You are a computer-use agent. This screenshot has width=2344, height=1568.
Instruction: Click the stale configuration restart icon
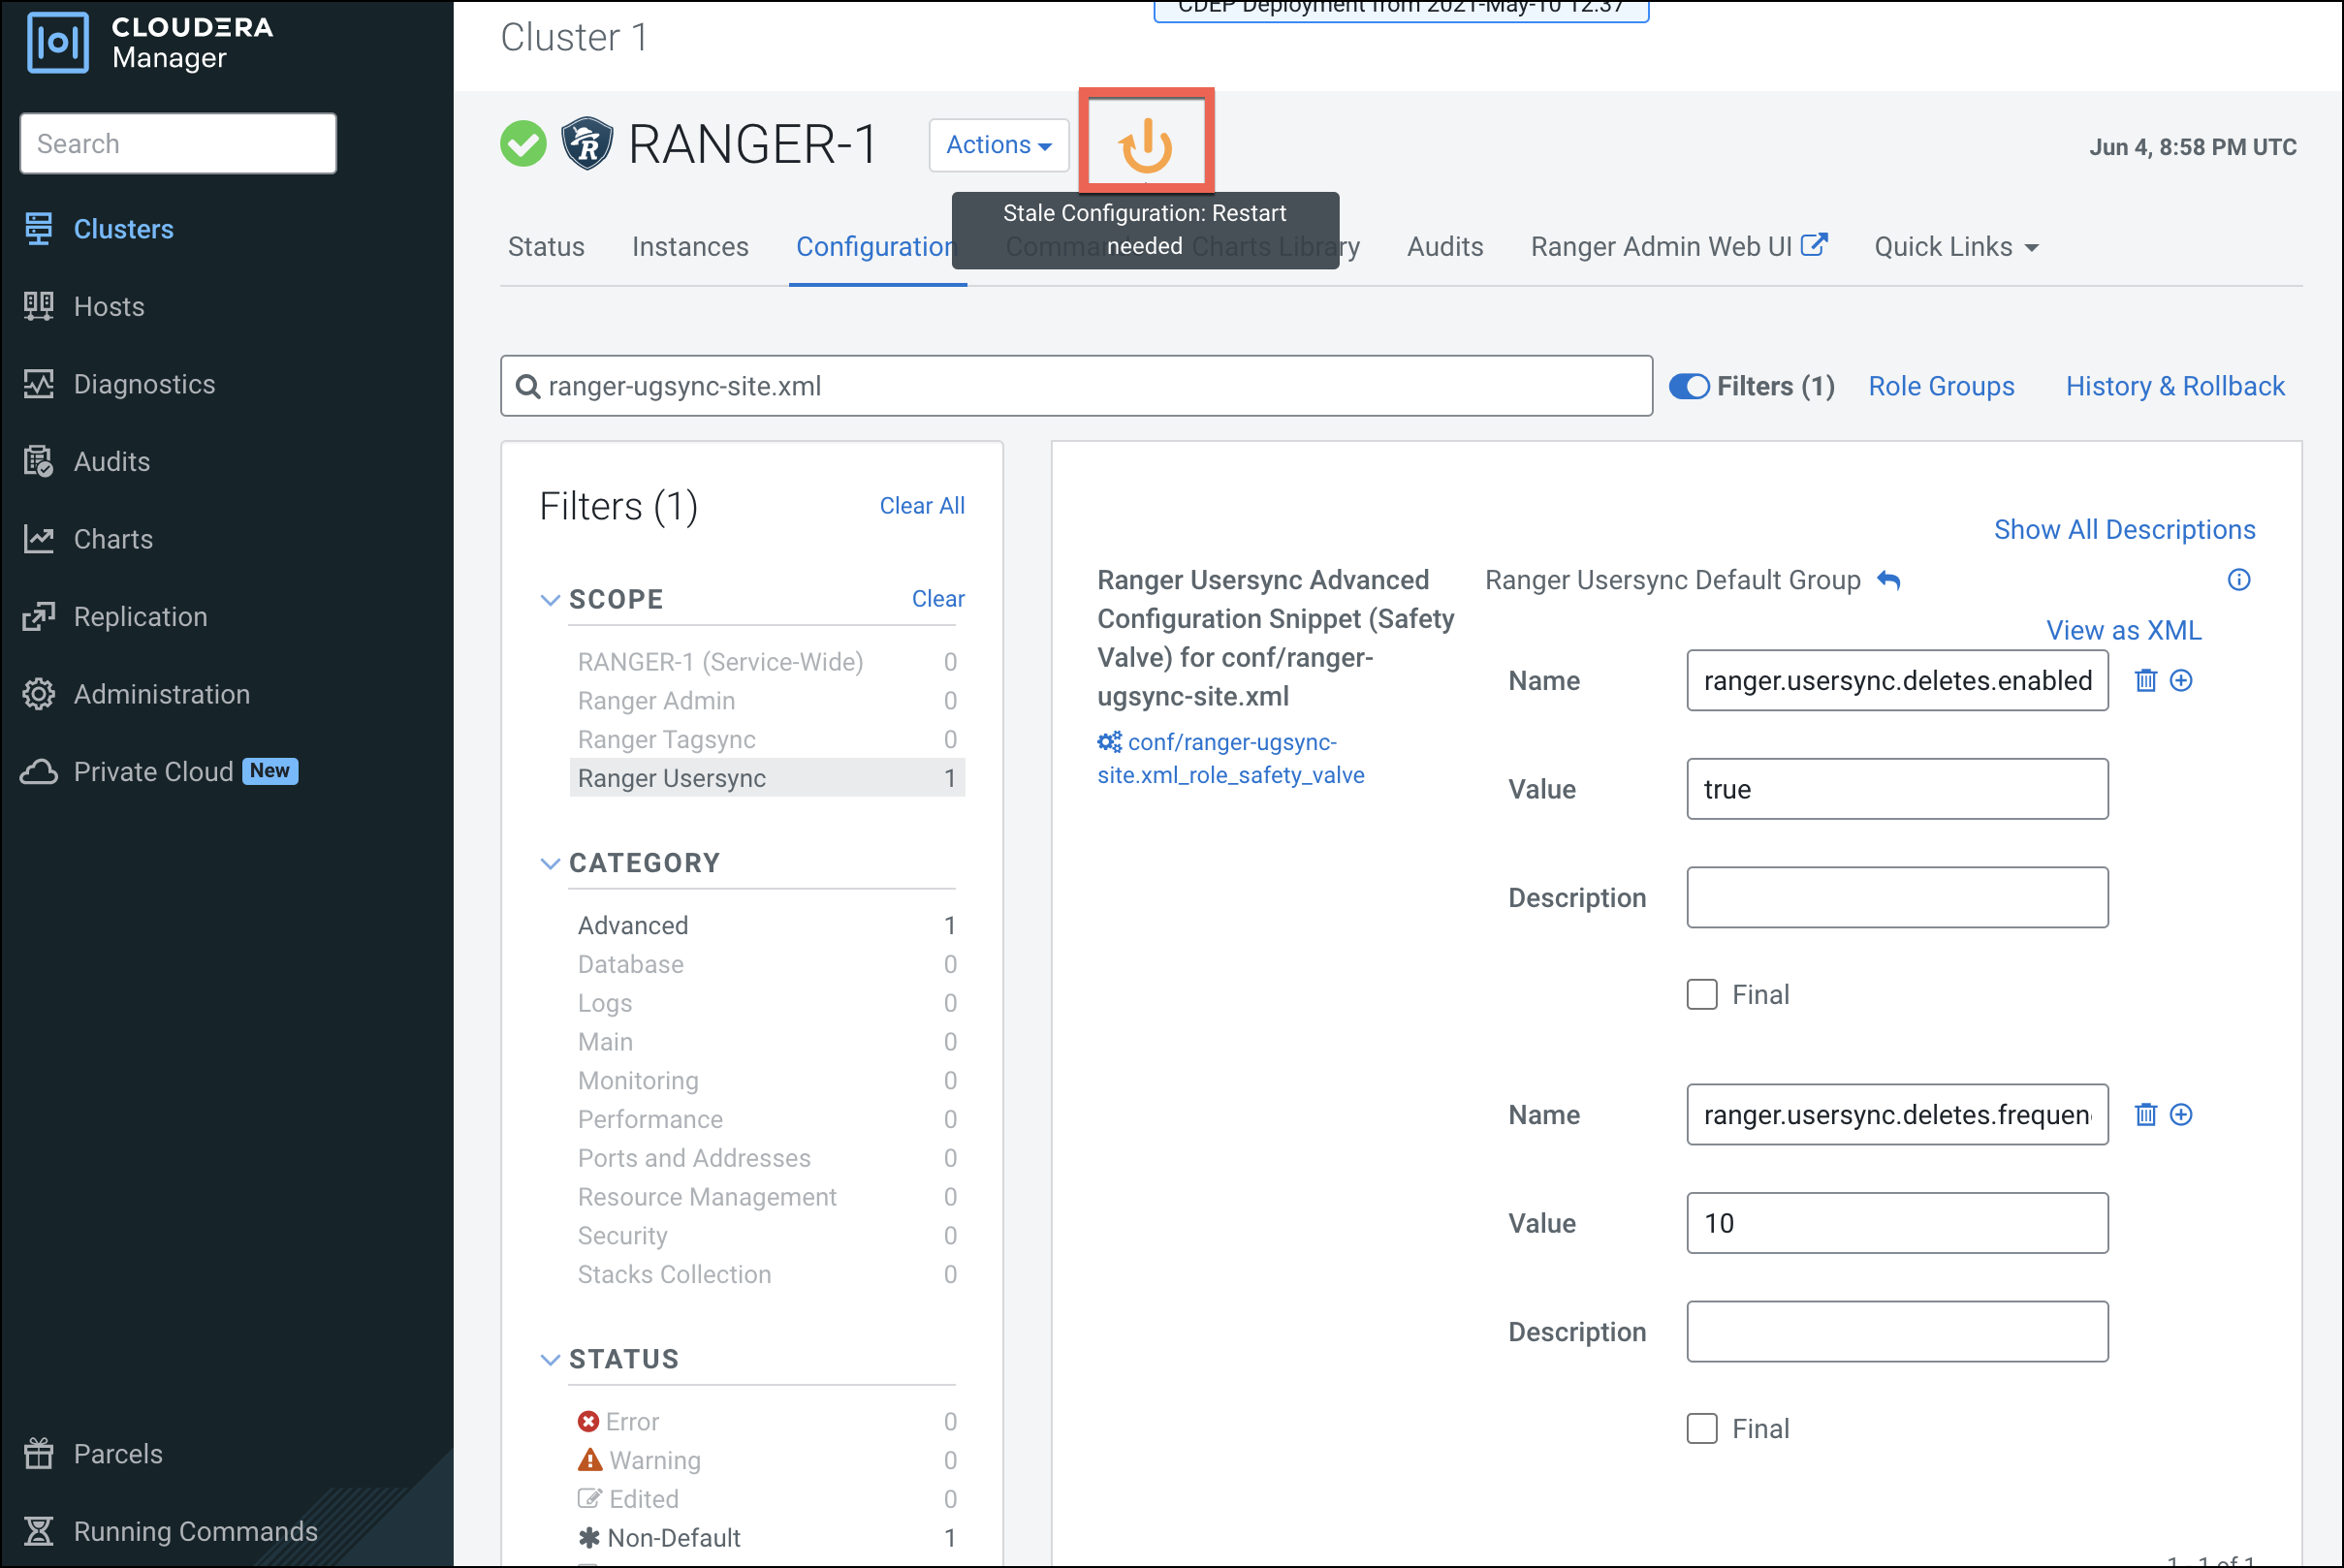1145,145
